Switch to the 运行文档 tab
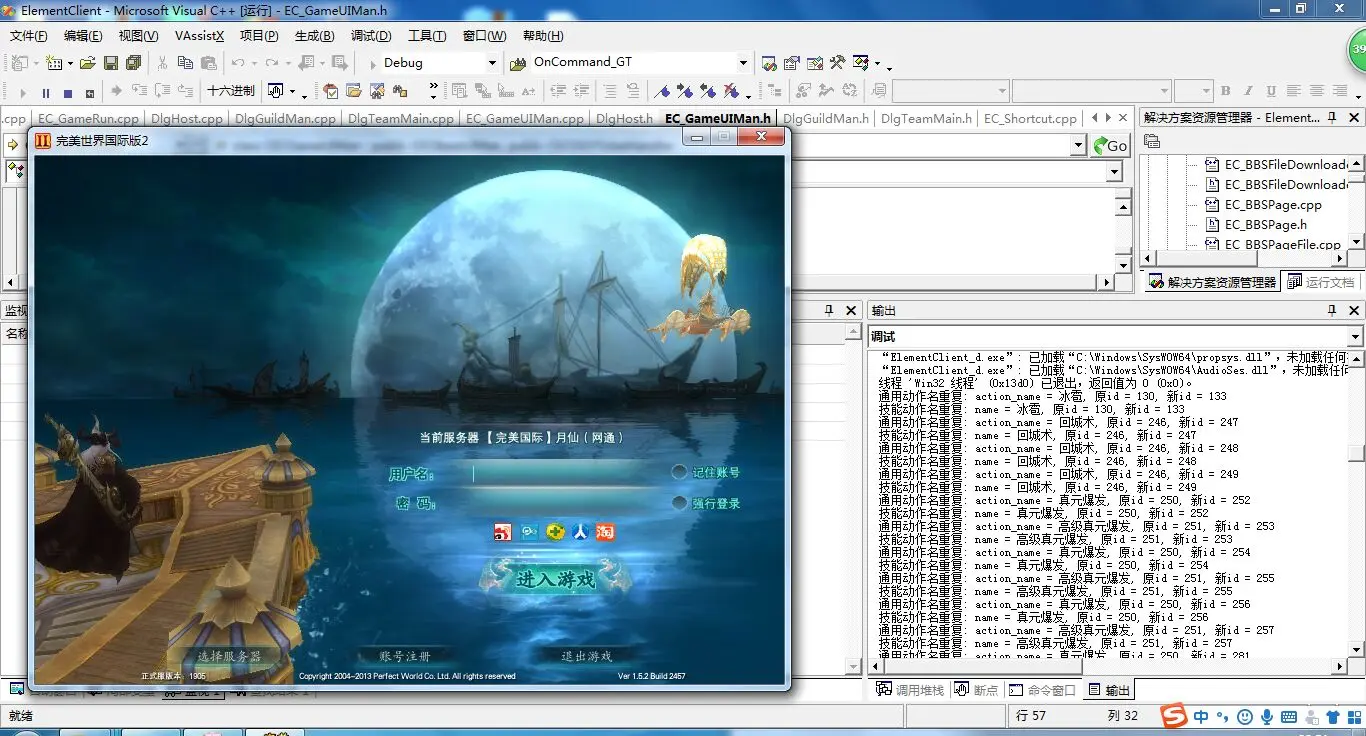Image resolution: width=1366 pixels, height=736 pixels. 1320,282
